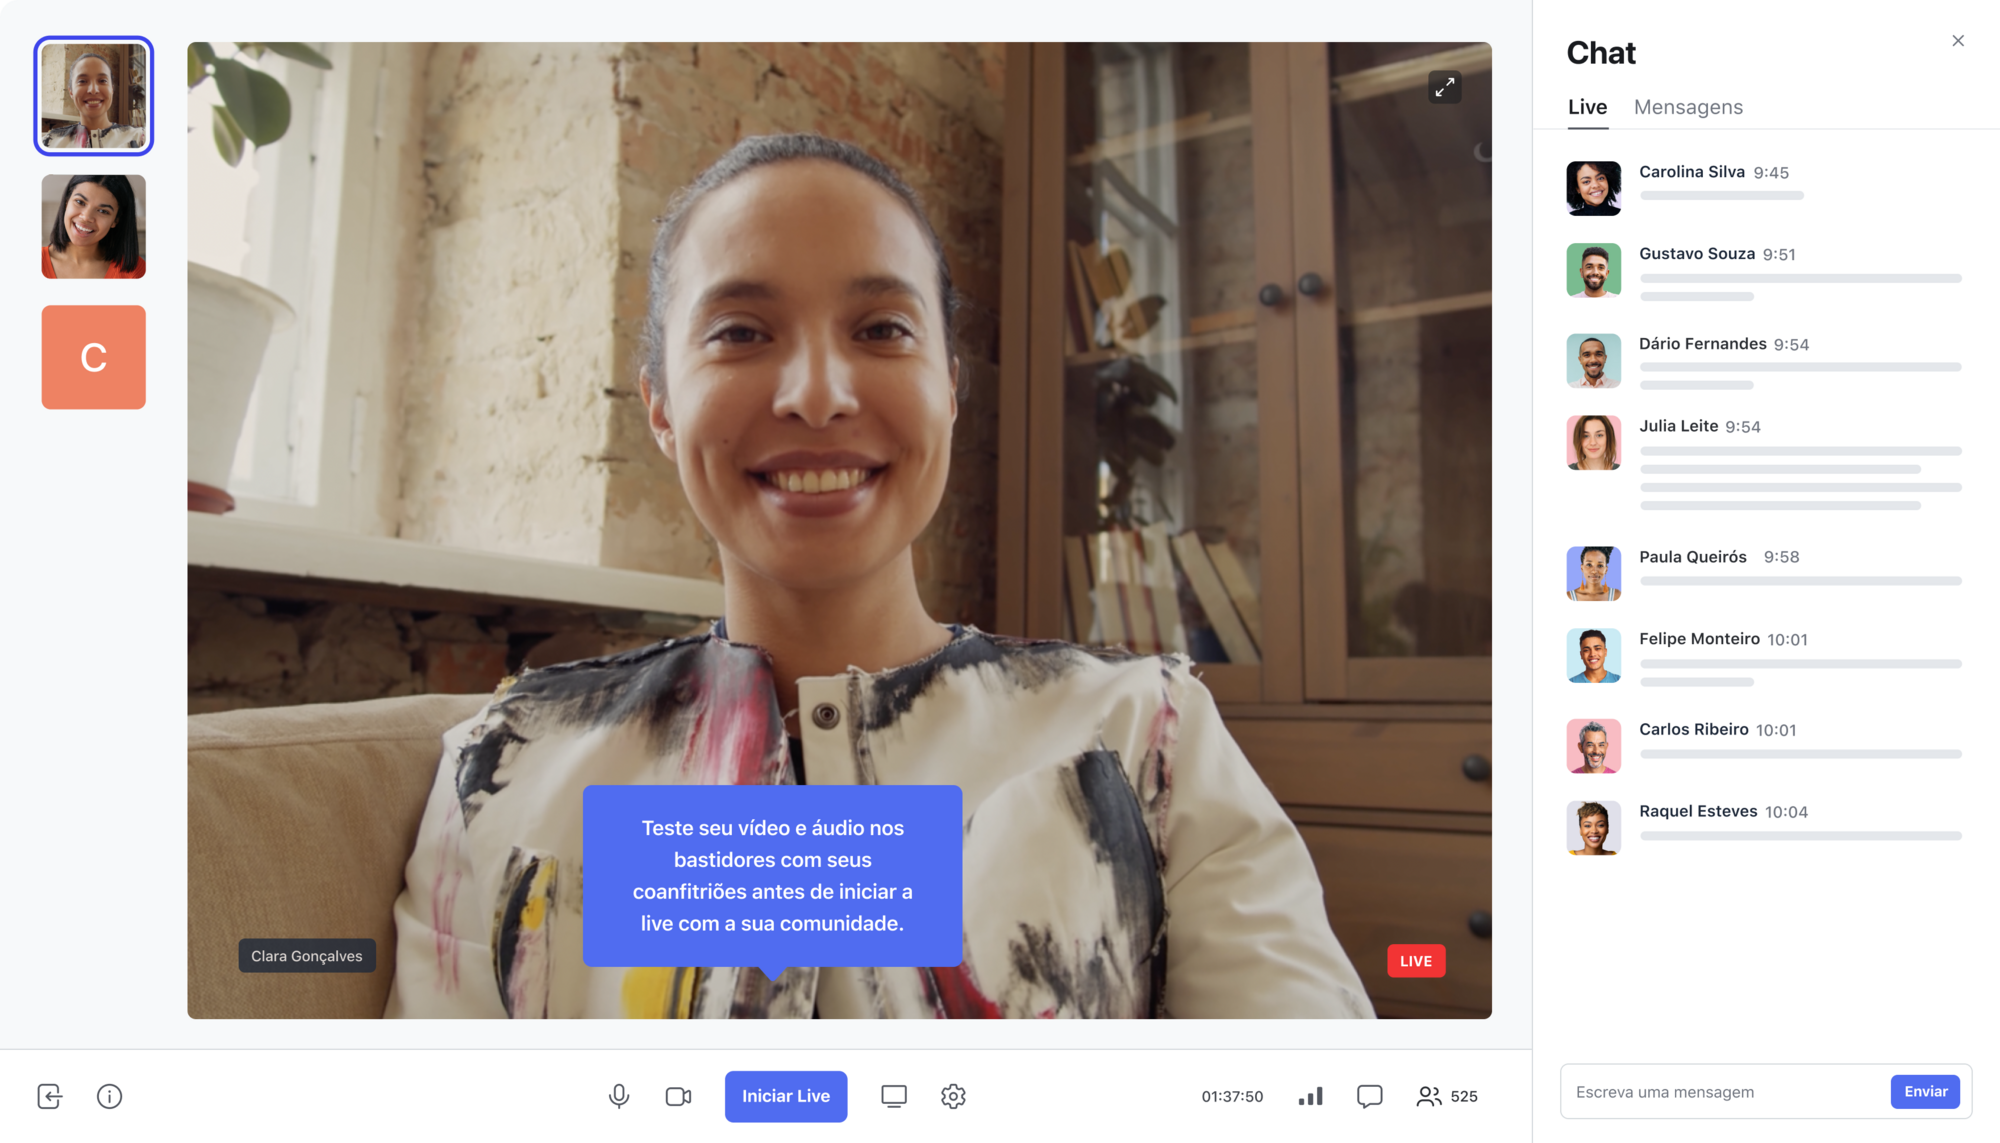Click the backstage test tooltip message

772,876
